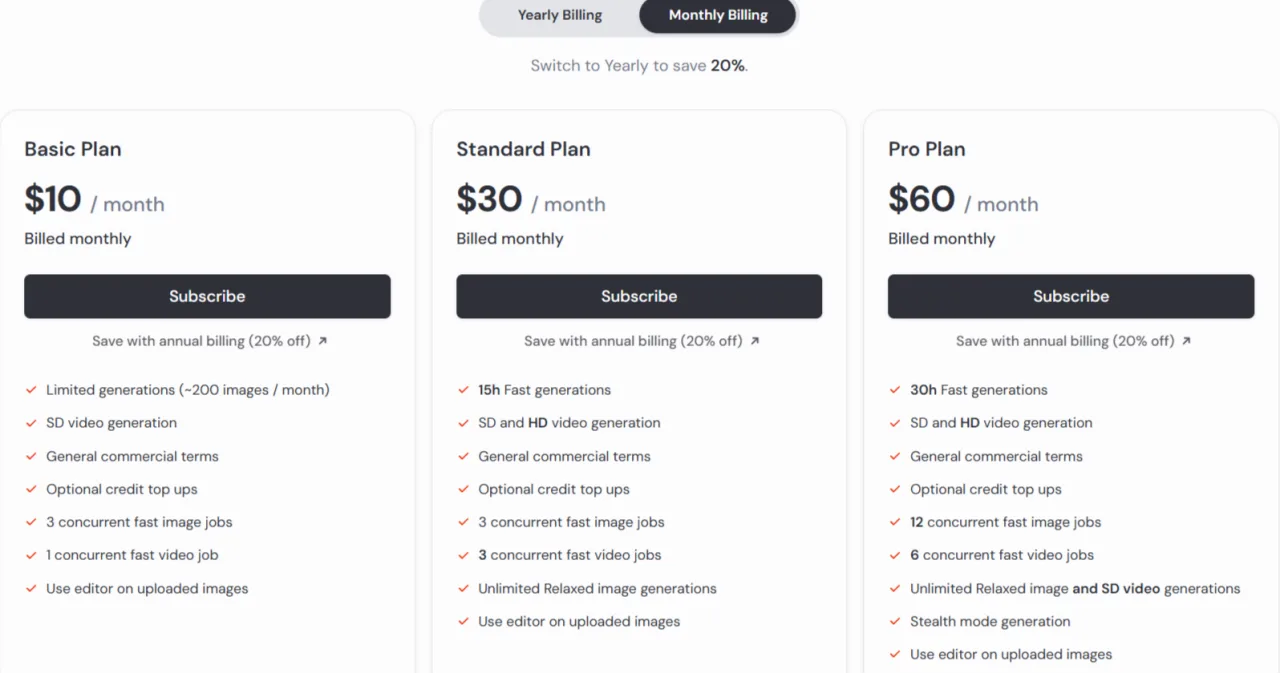The height and width of the screenshot is (673, 1280).
Task: Click the arrow icon beside Pro annual billing
Action: pos(1187,341)
